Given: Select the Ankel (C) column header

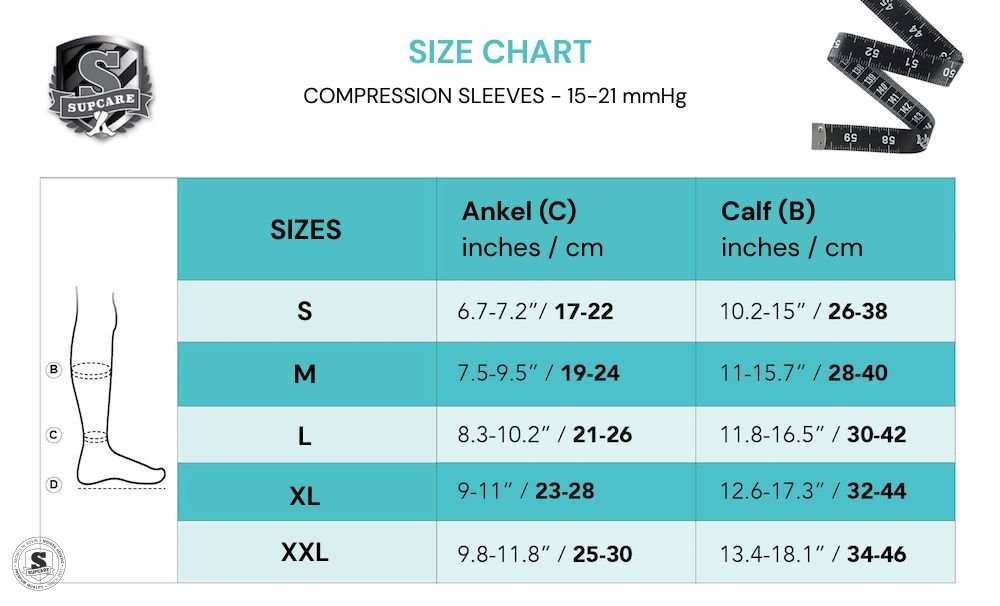Looking at the screenshot, I should tap(532, 229).
